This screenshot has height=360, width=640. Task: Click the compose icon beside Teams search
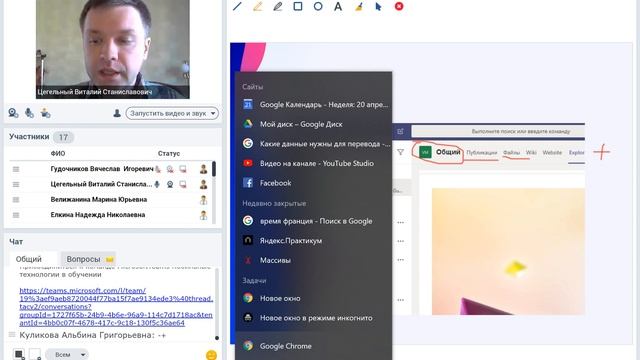click(400, 131)
